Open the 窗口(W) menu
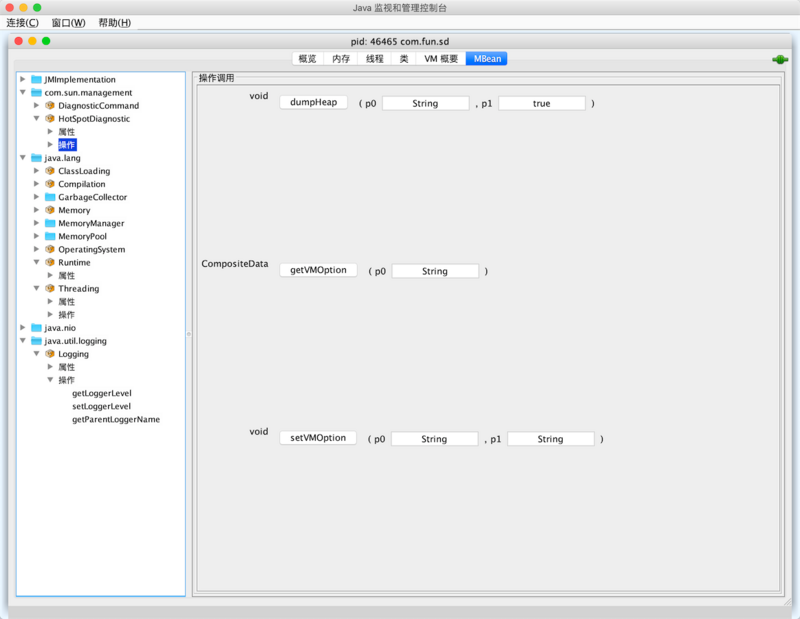The image size is (800, 619). point(68,22)
